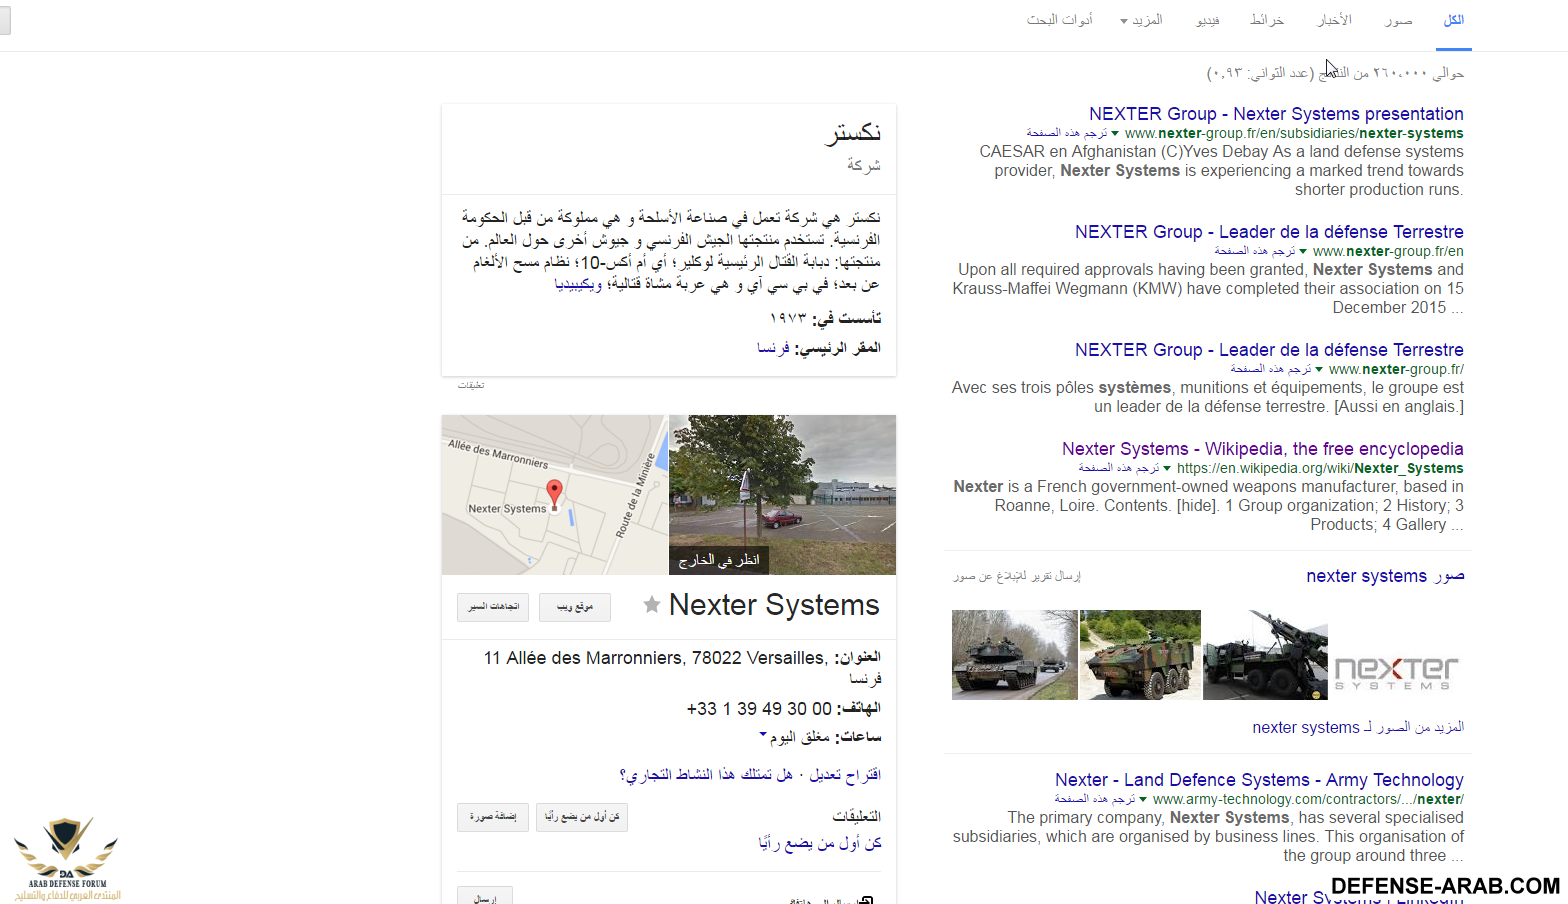
Task: Open the CAESAR artillery truck image thumbnail
Action: 1265,655
